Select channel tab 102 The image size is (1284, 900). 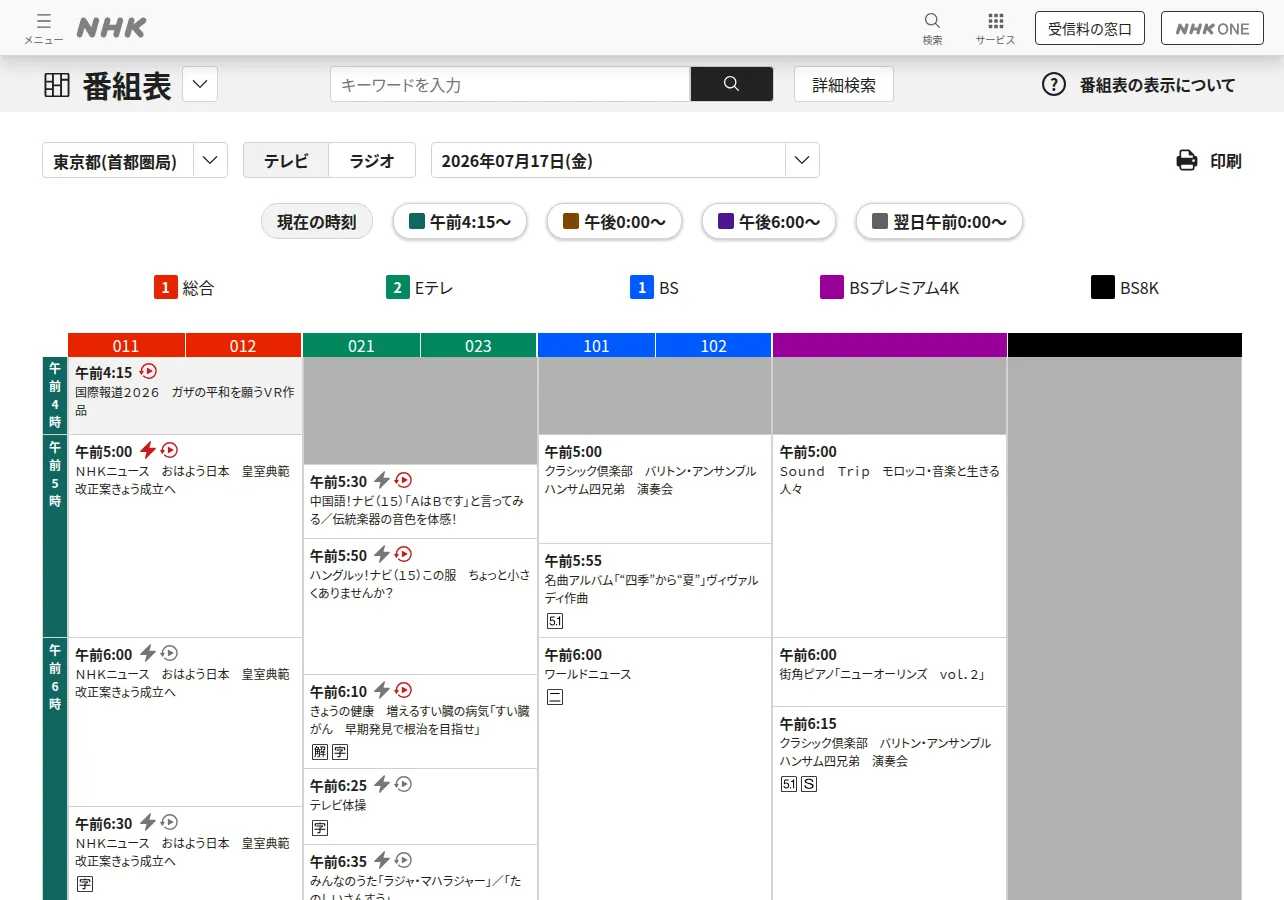pos(713,346)
